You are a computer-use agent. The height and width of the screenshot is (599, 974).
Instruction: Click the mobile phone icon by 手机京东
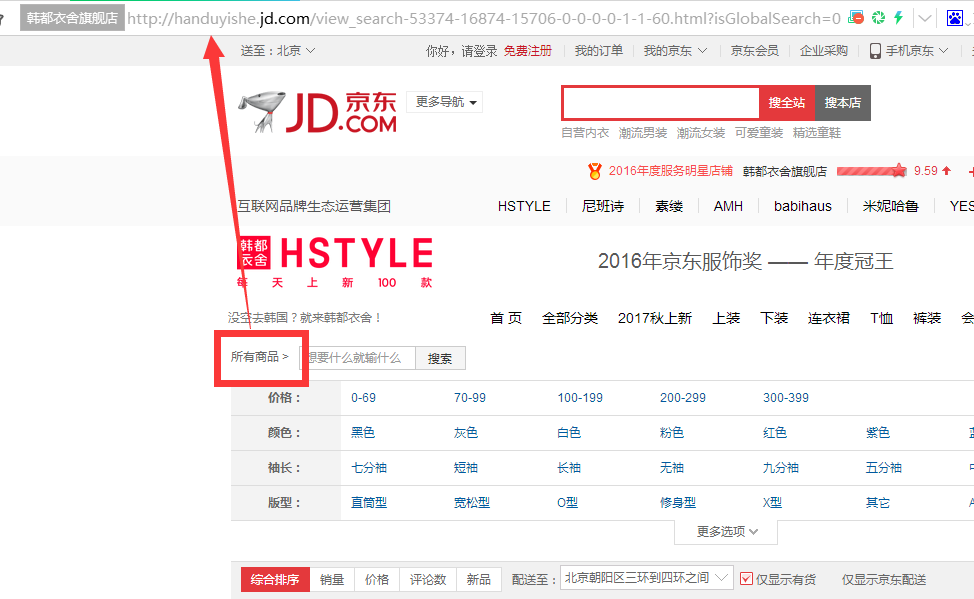[875, 51]
